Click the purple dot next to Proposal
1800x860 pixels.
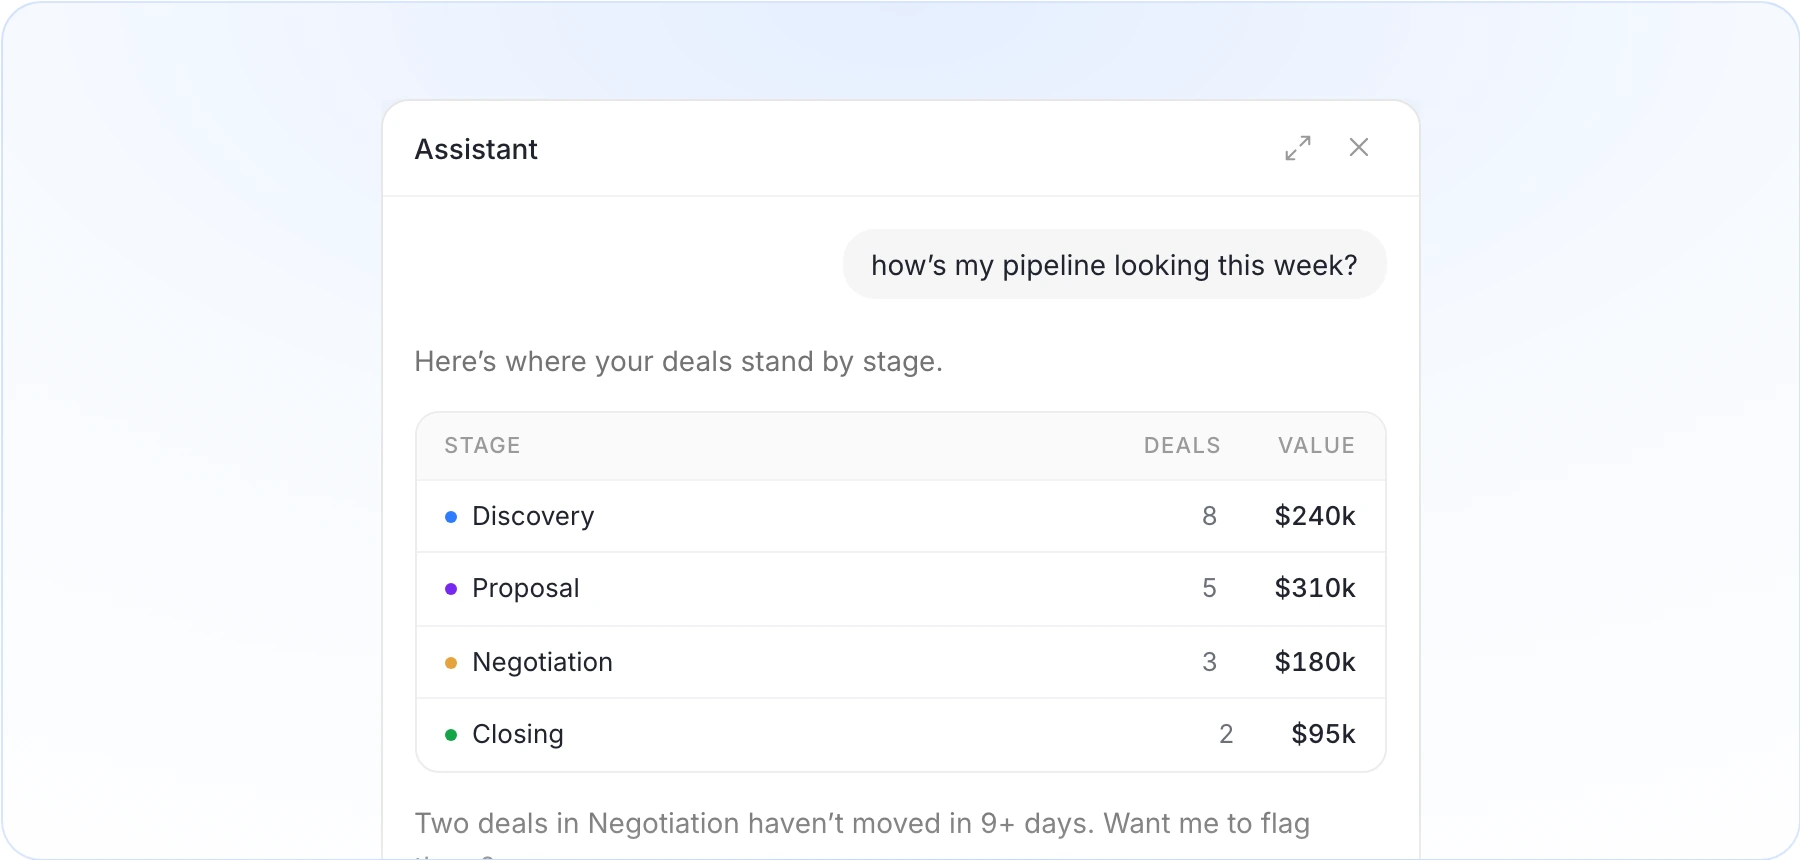pos(451,589)
